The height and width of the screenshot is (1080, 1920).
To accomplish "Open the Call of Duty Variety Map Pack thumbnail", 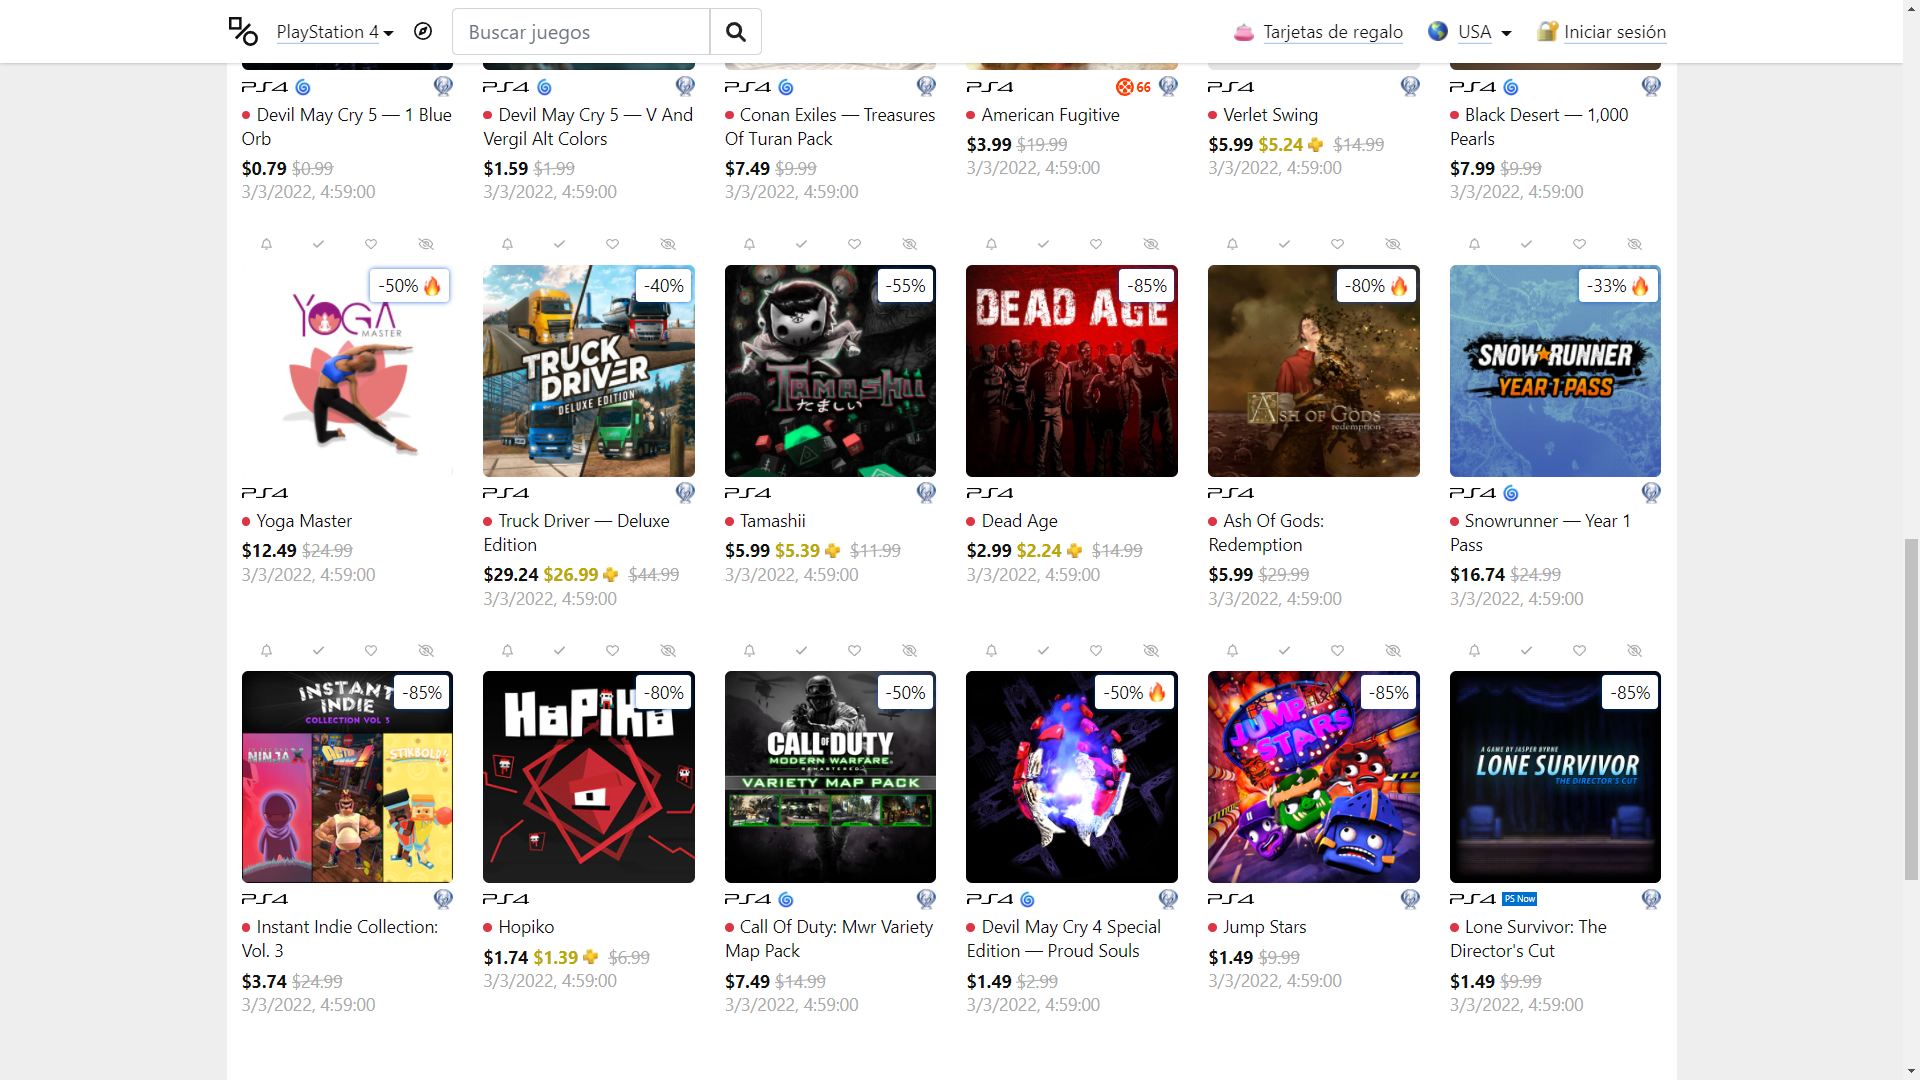I will [830, 777].
